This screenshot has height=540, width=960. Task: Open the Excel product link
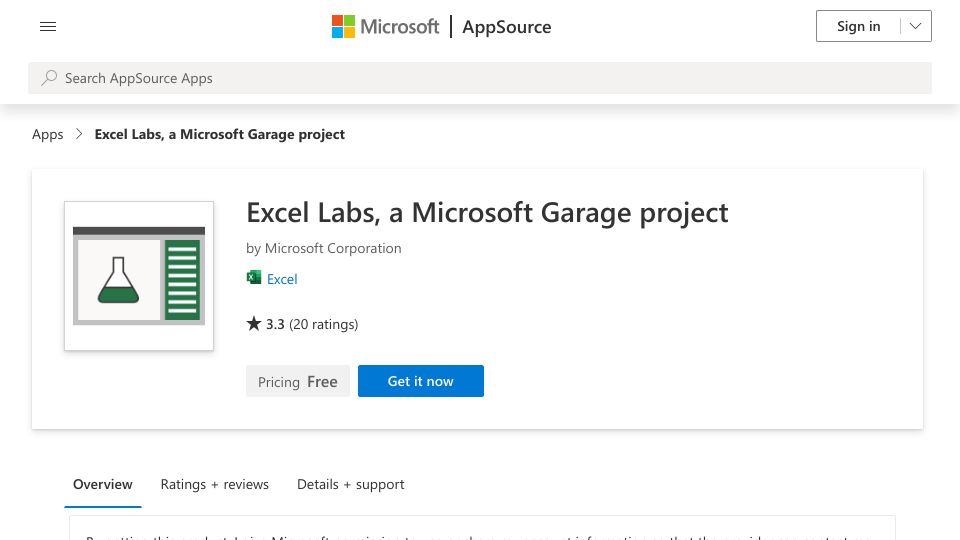point(282,279)
